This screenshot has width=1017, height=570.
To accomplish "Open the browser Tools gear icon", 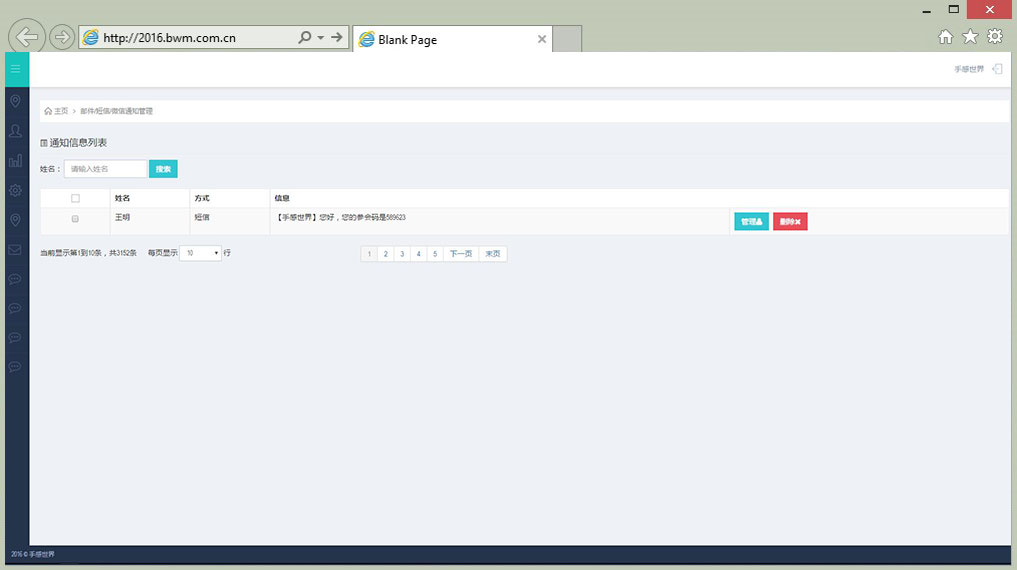I will coord(995,37).
